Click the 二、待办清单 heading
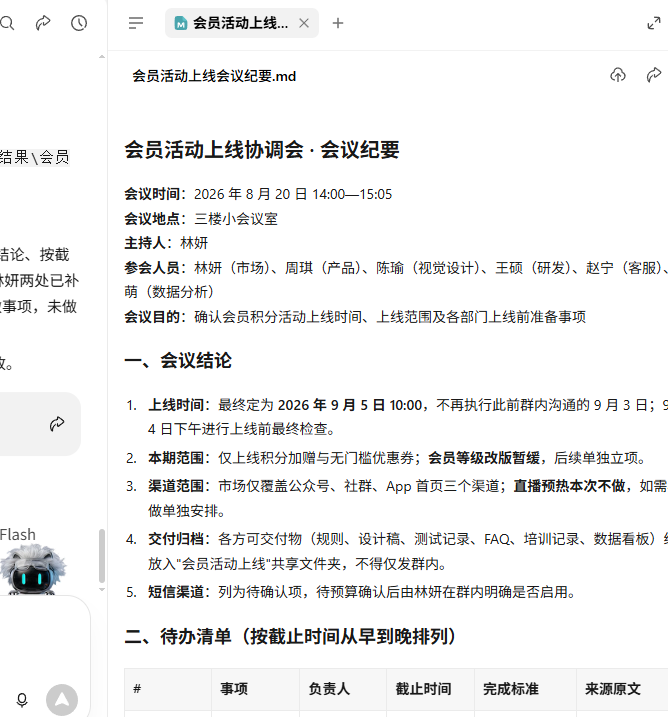Viewport: 668px width, 717px height. [x=290, y=637]
